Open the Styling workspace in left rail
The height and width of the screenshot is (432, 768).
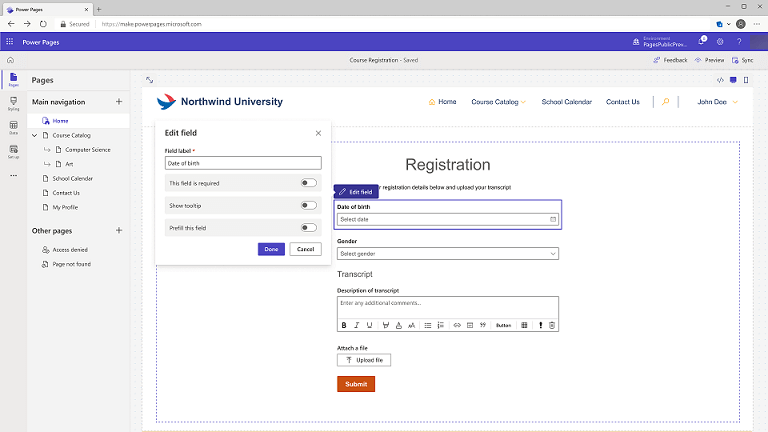click(x=13, y=103)
